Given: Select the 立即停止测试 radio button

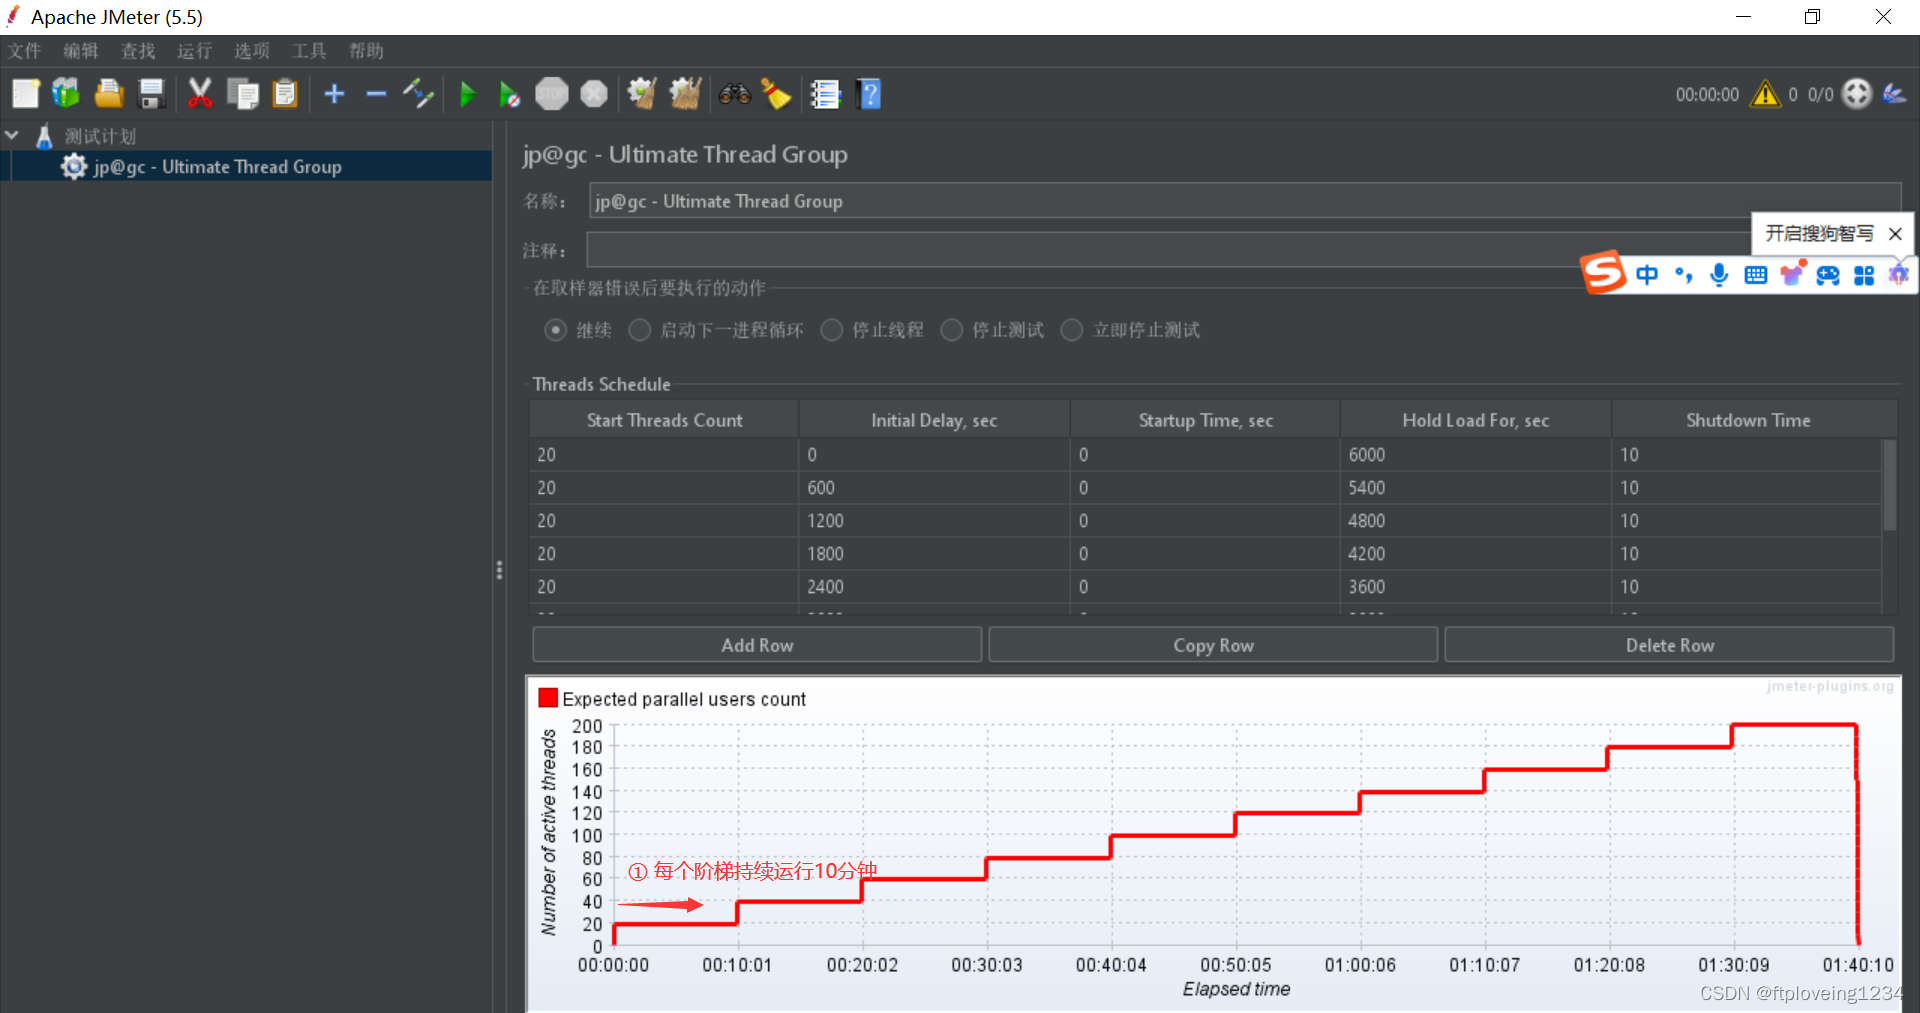Looking at the screenshot, I should [1072, 330].
